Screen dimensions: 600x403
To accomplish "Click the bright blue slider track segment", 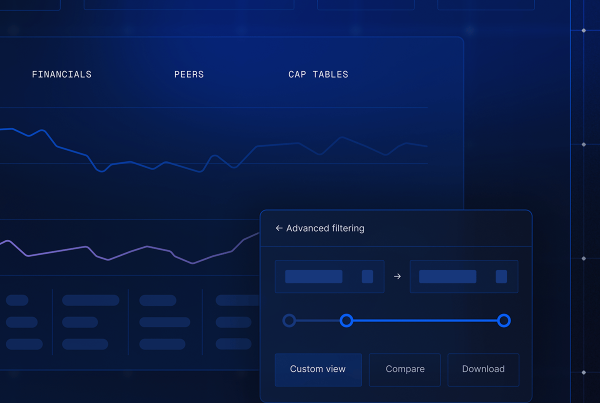I will (x=425, y=320).
